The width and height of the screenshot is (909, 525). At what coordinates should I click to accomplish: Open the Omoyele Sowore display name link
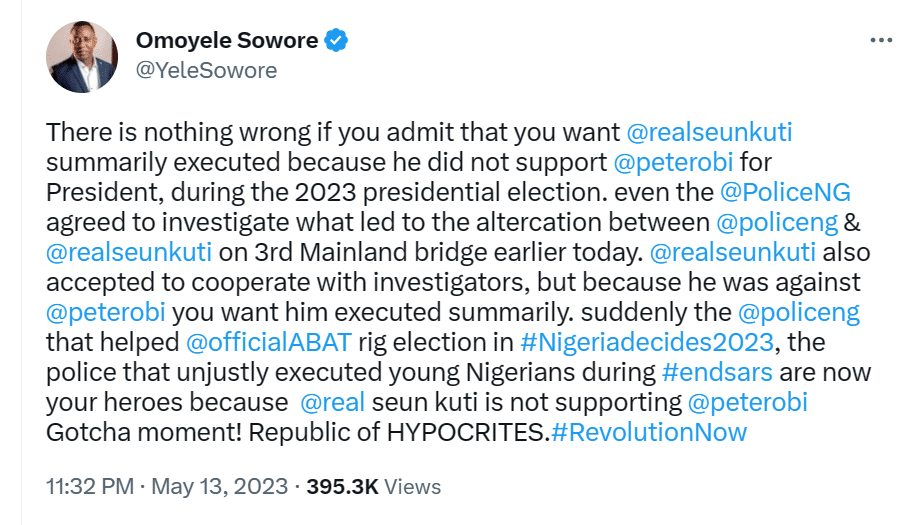pos(226,41)
